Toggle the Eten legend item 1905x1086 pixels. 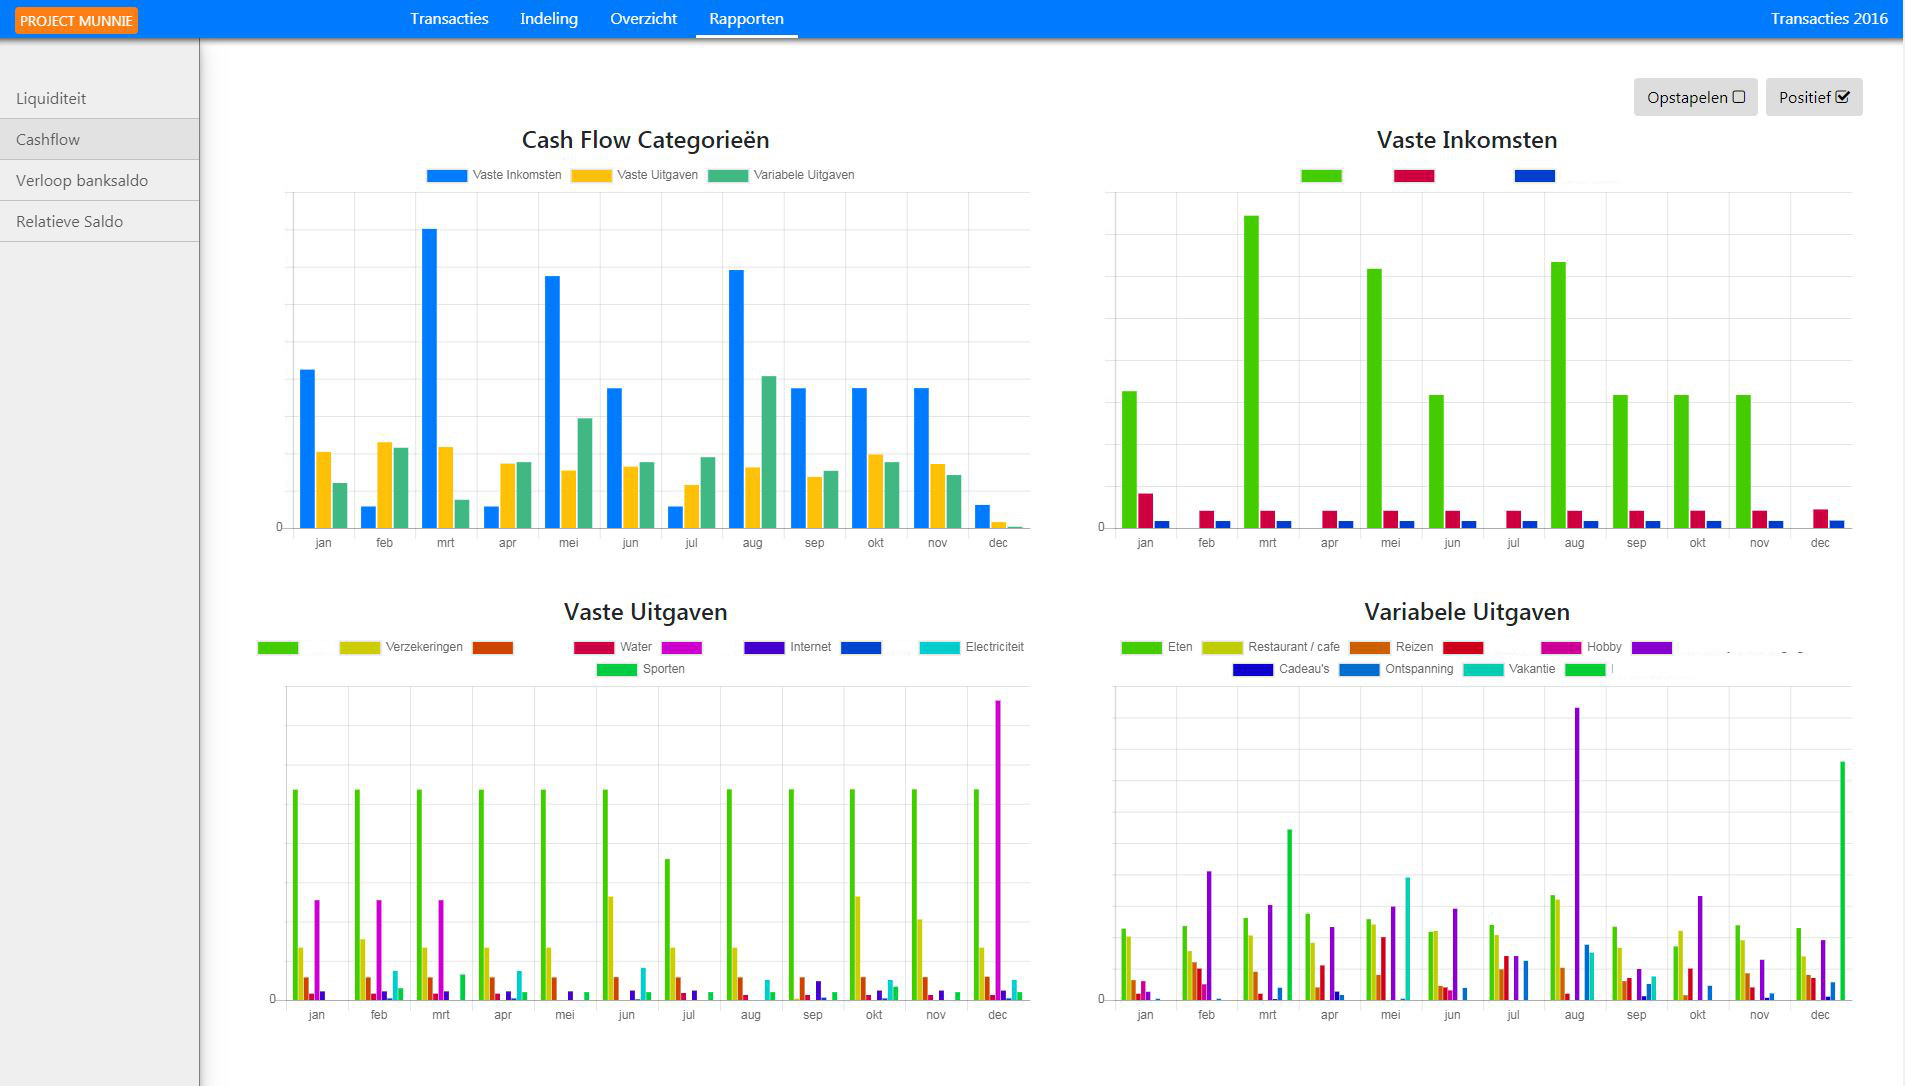[1157, 647]
